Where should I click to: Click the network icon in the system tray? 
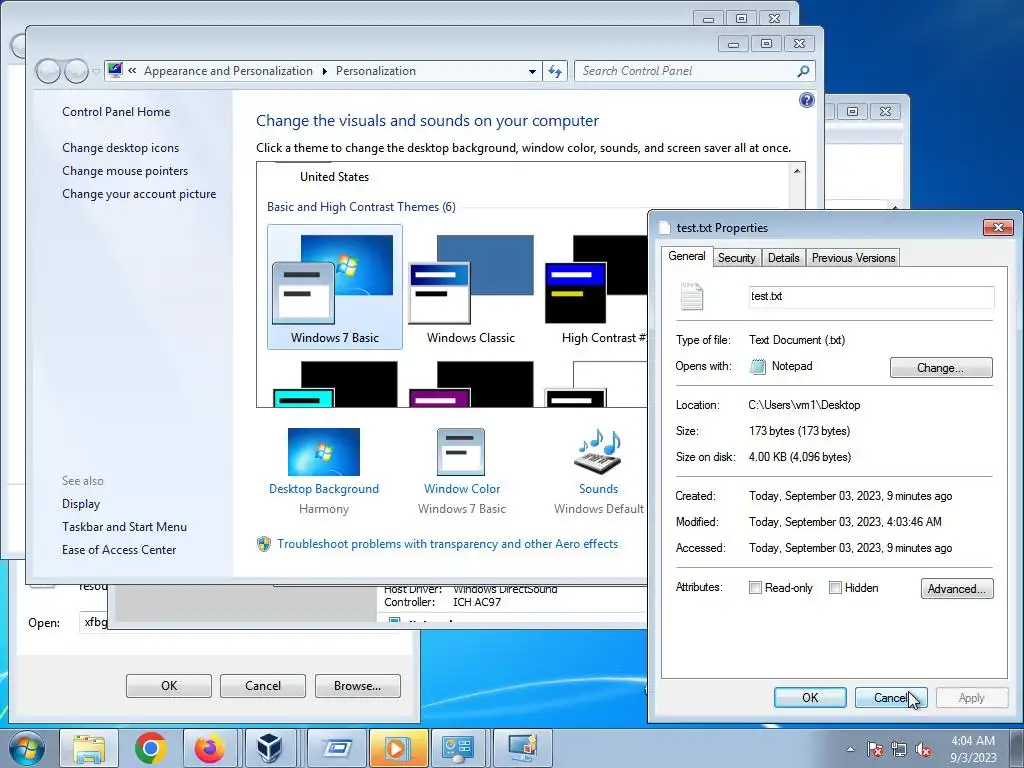pyautogui.click(x=899, y=749)
